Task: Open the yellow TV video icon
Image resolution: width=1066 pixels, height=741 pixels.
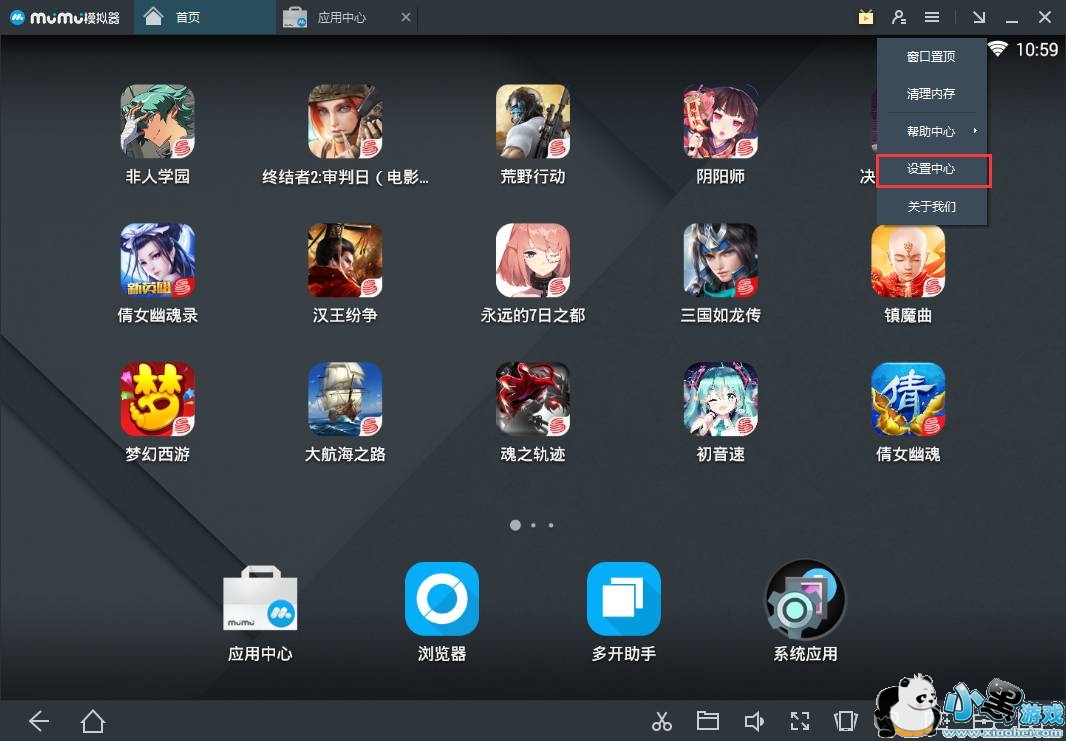Action: pos(865,17)
